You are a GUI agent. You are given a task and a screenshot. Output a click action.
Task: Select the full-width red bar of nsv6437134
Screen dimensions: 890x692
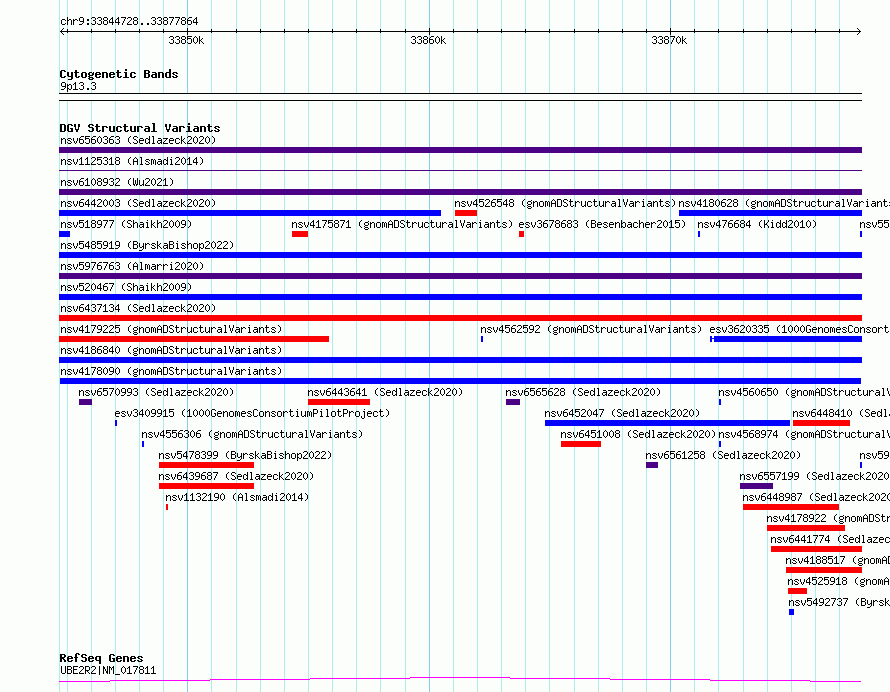pos(460,318)
